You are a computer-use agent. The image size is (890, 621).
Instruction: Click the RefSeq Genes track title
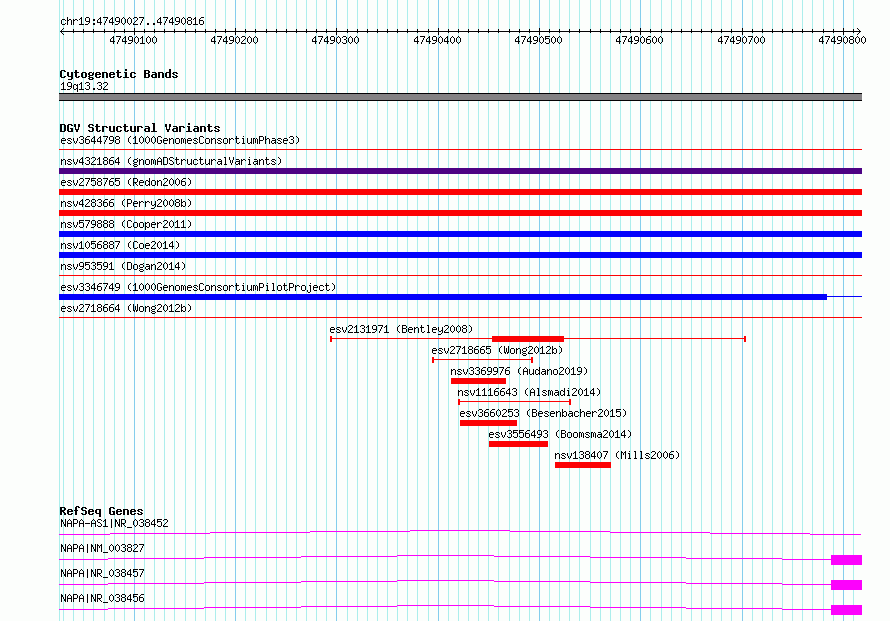pos(101,511)
